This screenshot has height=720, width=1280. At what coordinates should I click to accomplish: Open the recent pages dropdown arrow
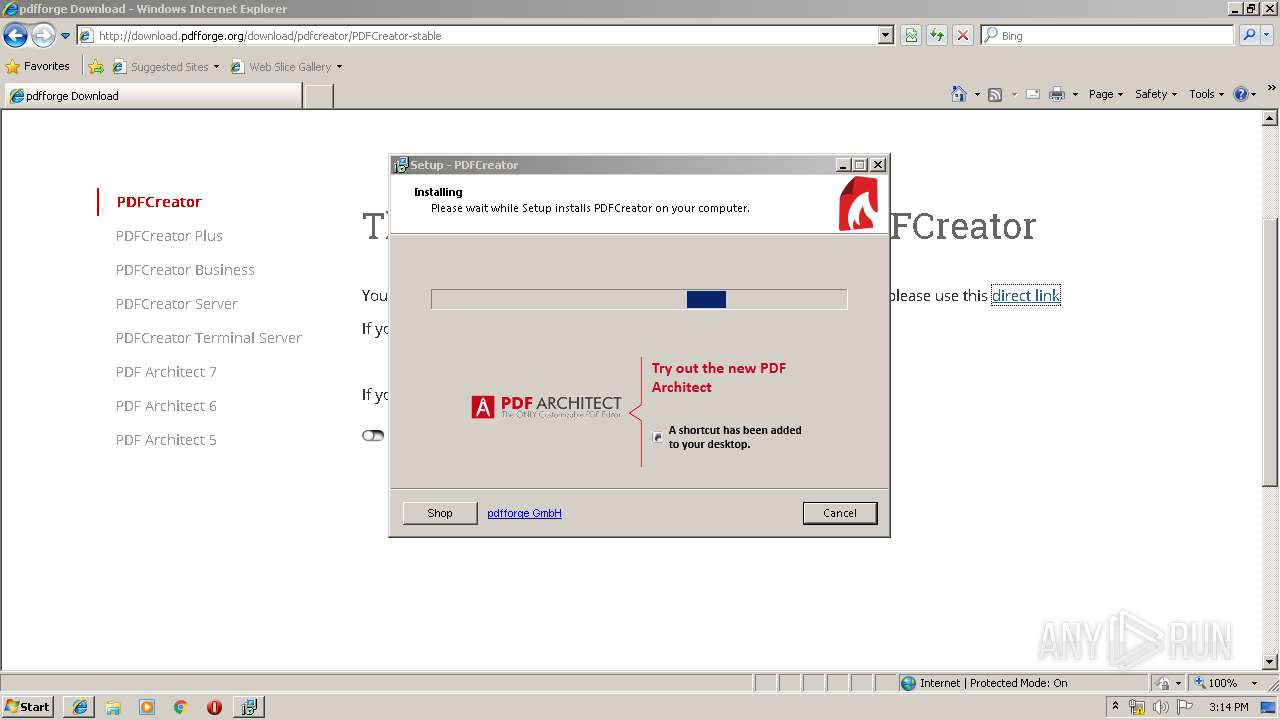pos(65,36)
